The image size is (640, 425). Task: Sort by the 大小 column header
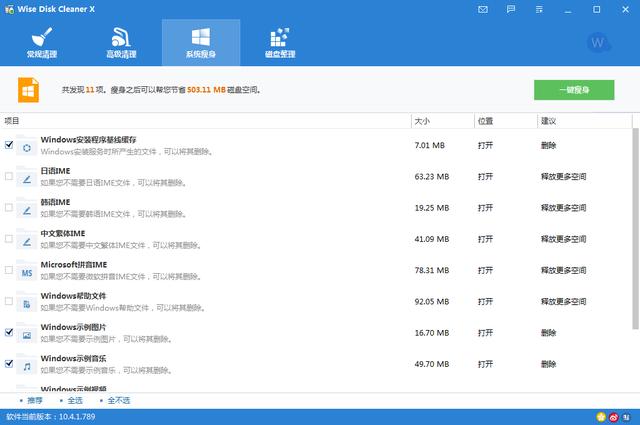(x=443, y=121)
